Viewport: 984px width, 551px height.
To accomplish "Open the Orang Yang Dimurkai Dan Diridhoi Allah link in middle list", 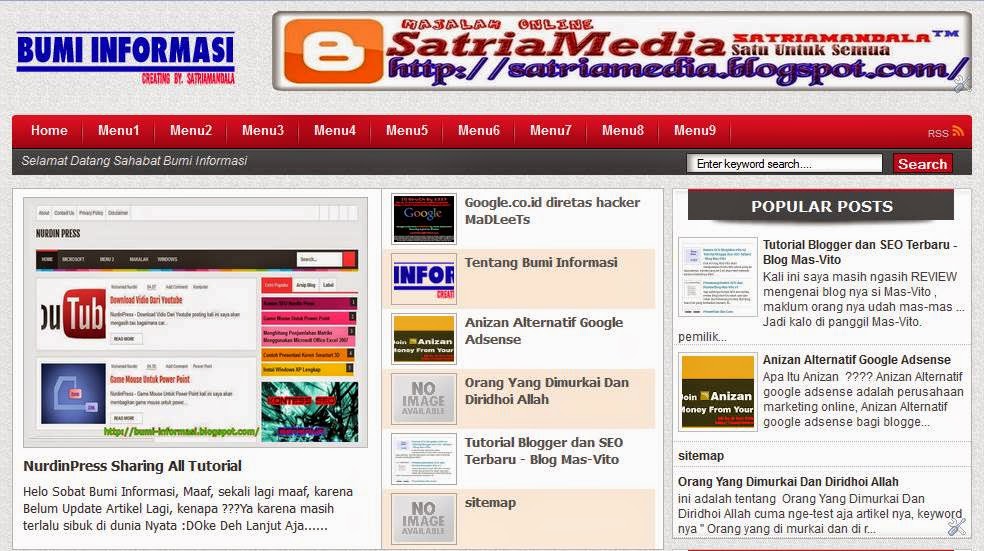I will coord(547,391).
